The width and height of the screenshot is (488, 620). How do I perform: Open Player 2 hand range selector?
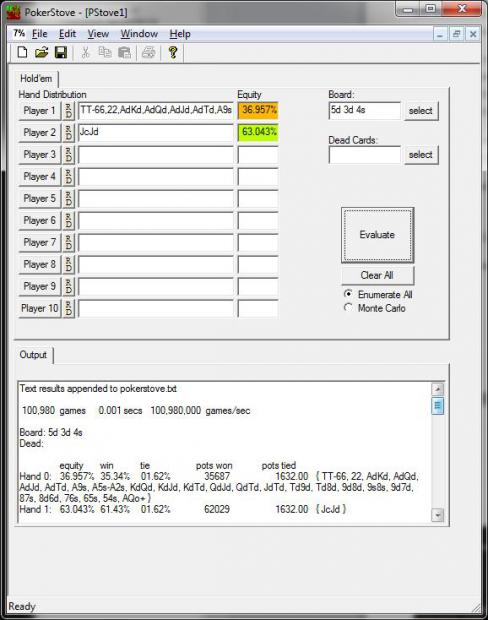[x=40, y=132]
